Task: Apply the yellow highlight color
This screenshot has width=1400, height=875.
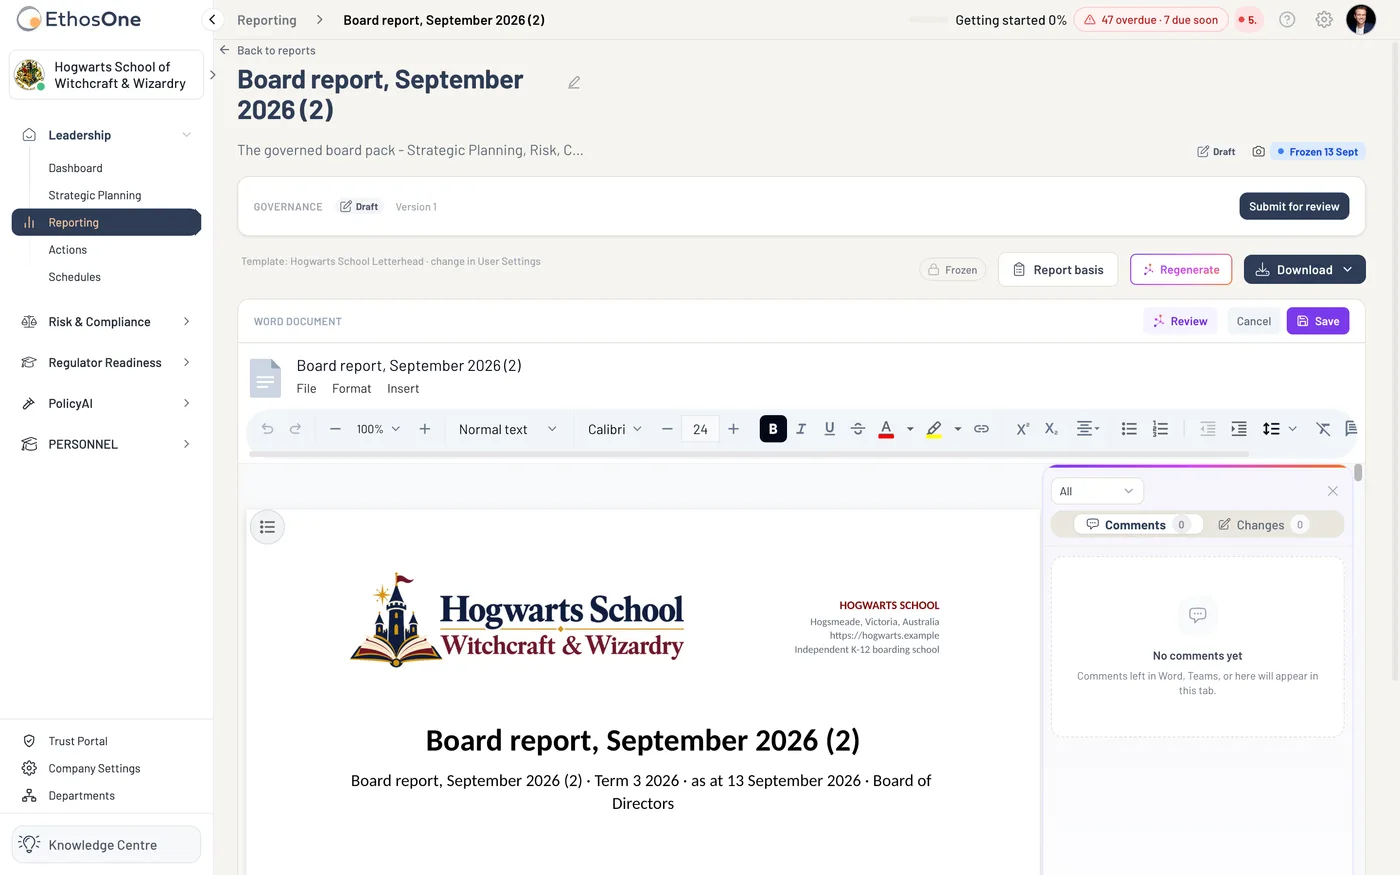Action: pos(934,429)
